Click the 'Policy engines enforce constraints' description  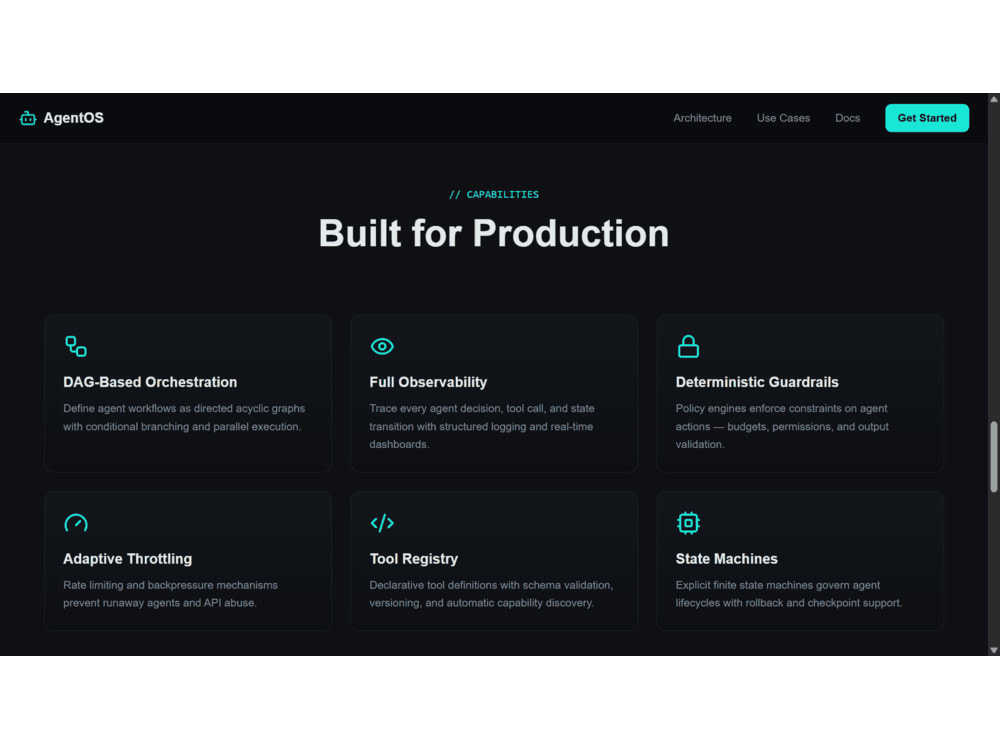[x=782, y=426]
